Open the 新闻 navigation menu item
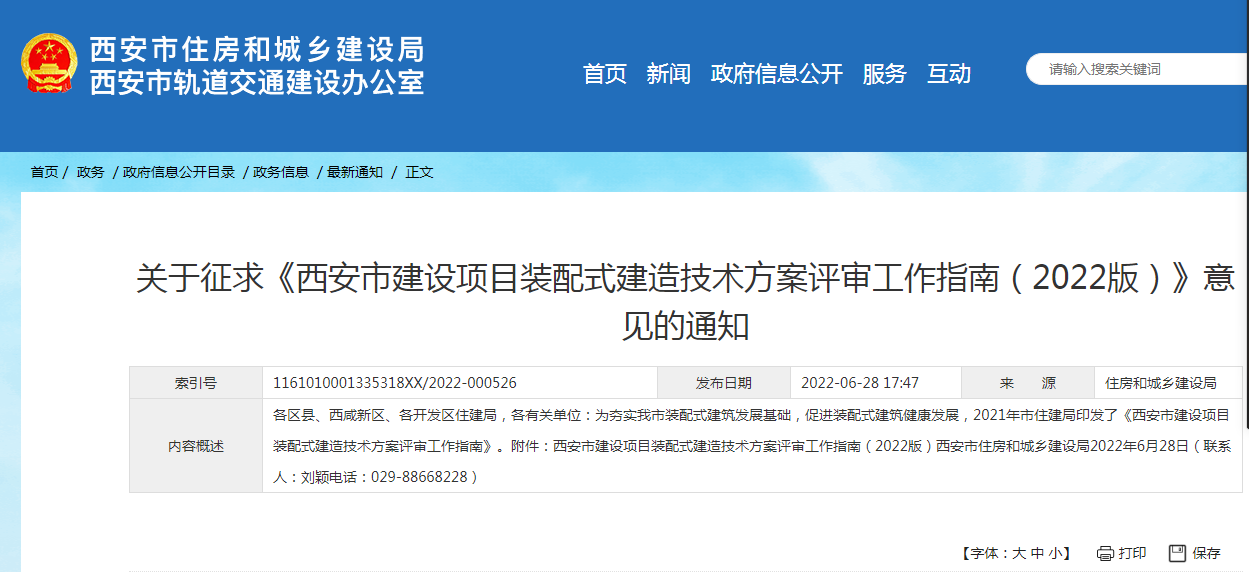The image size is (1249, 572). coord(668,73)
